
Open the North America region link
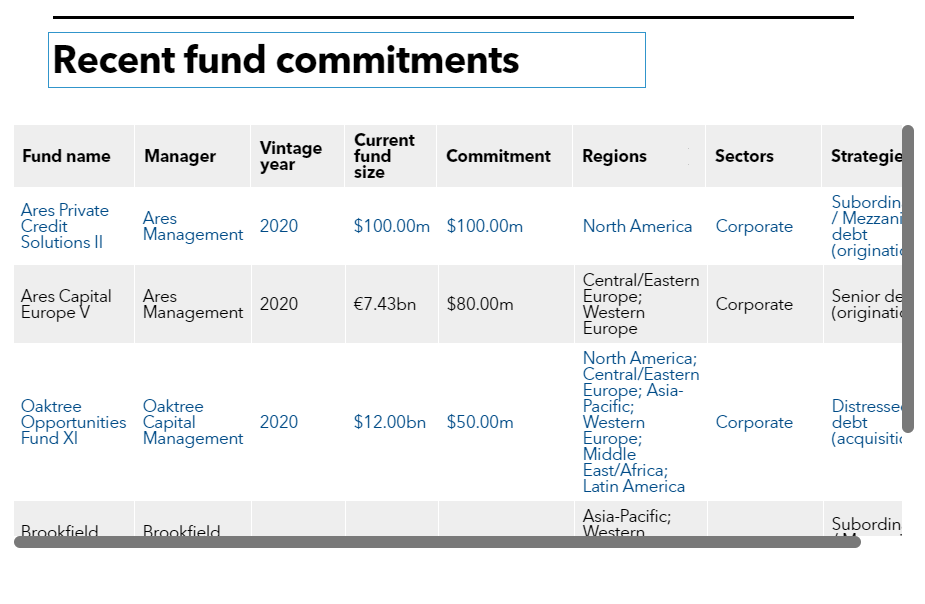click(637, 226)
